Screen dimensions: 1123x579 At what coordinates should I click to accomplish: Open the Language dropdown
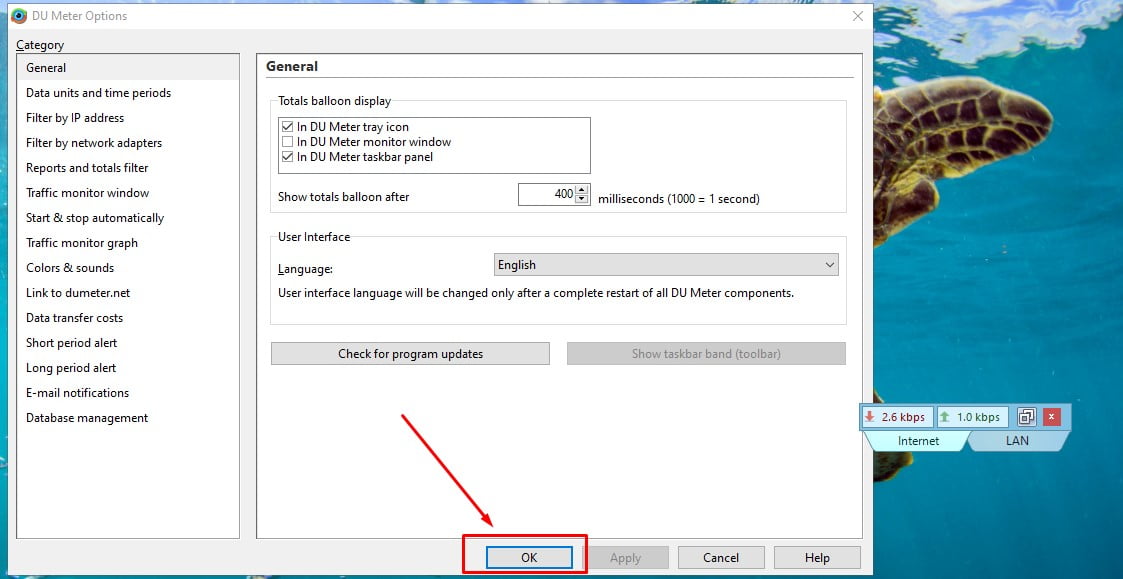[666, 265]
